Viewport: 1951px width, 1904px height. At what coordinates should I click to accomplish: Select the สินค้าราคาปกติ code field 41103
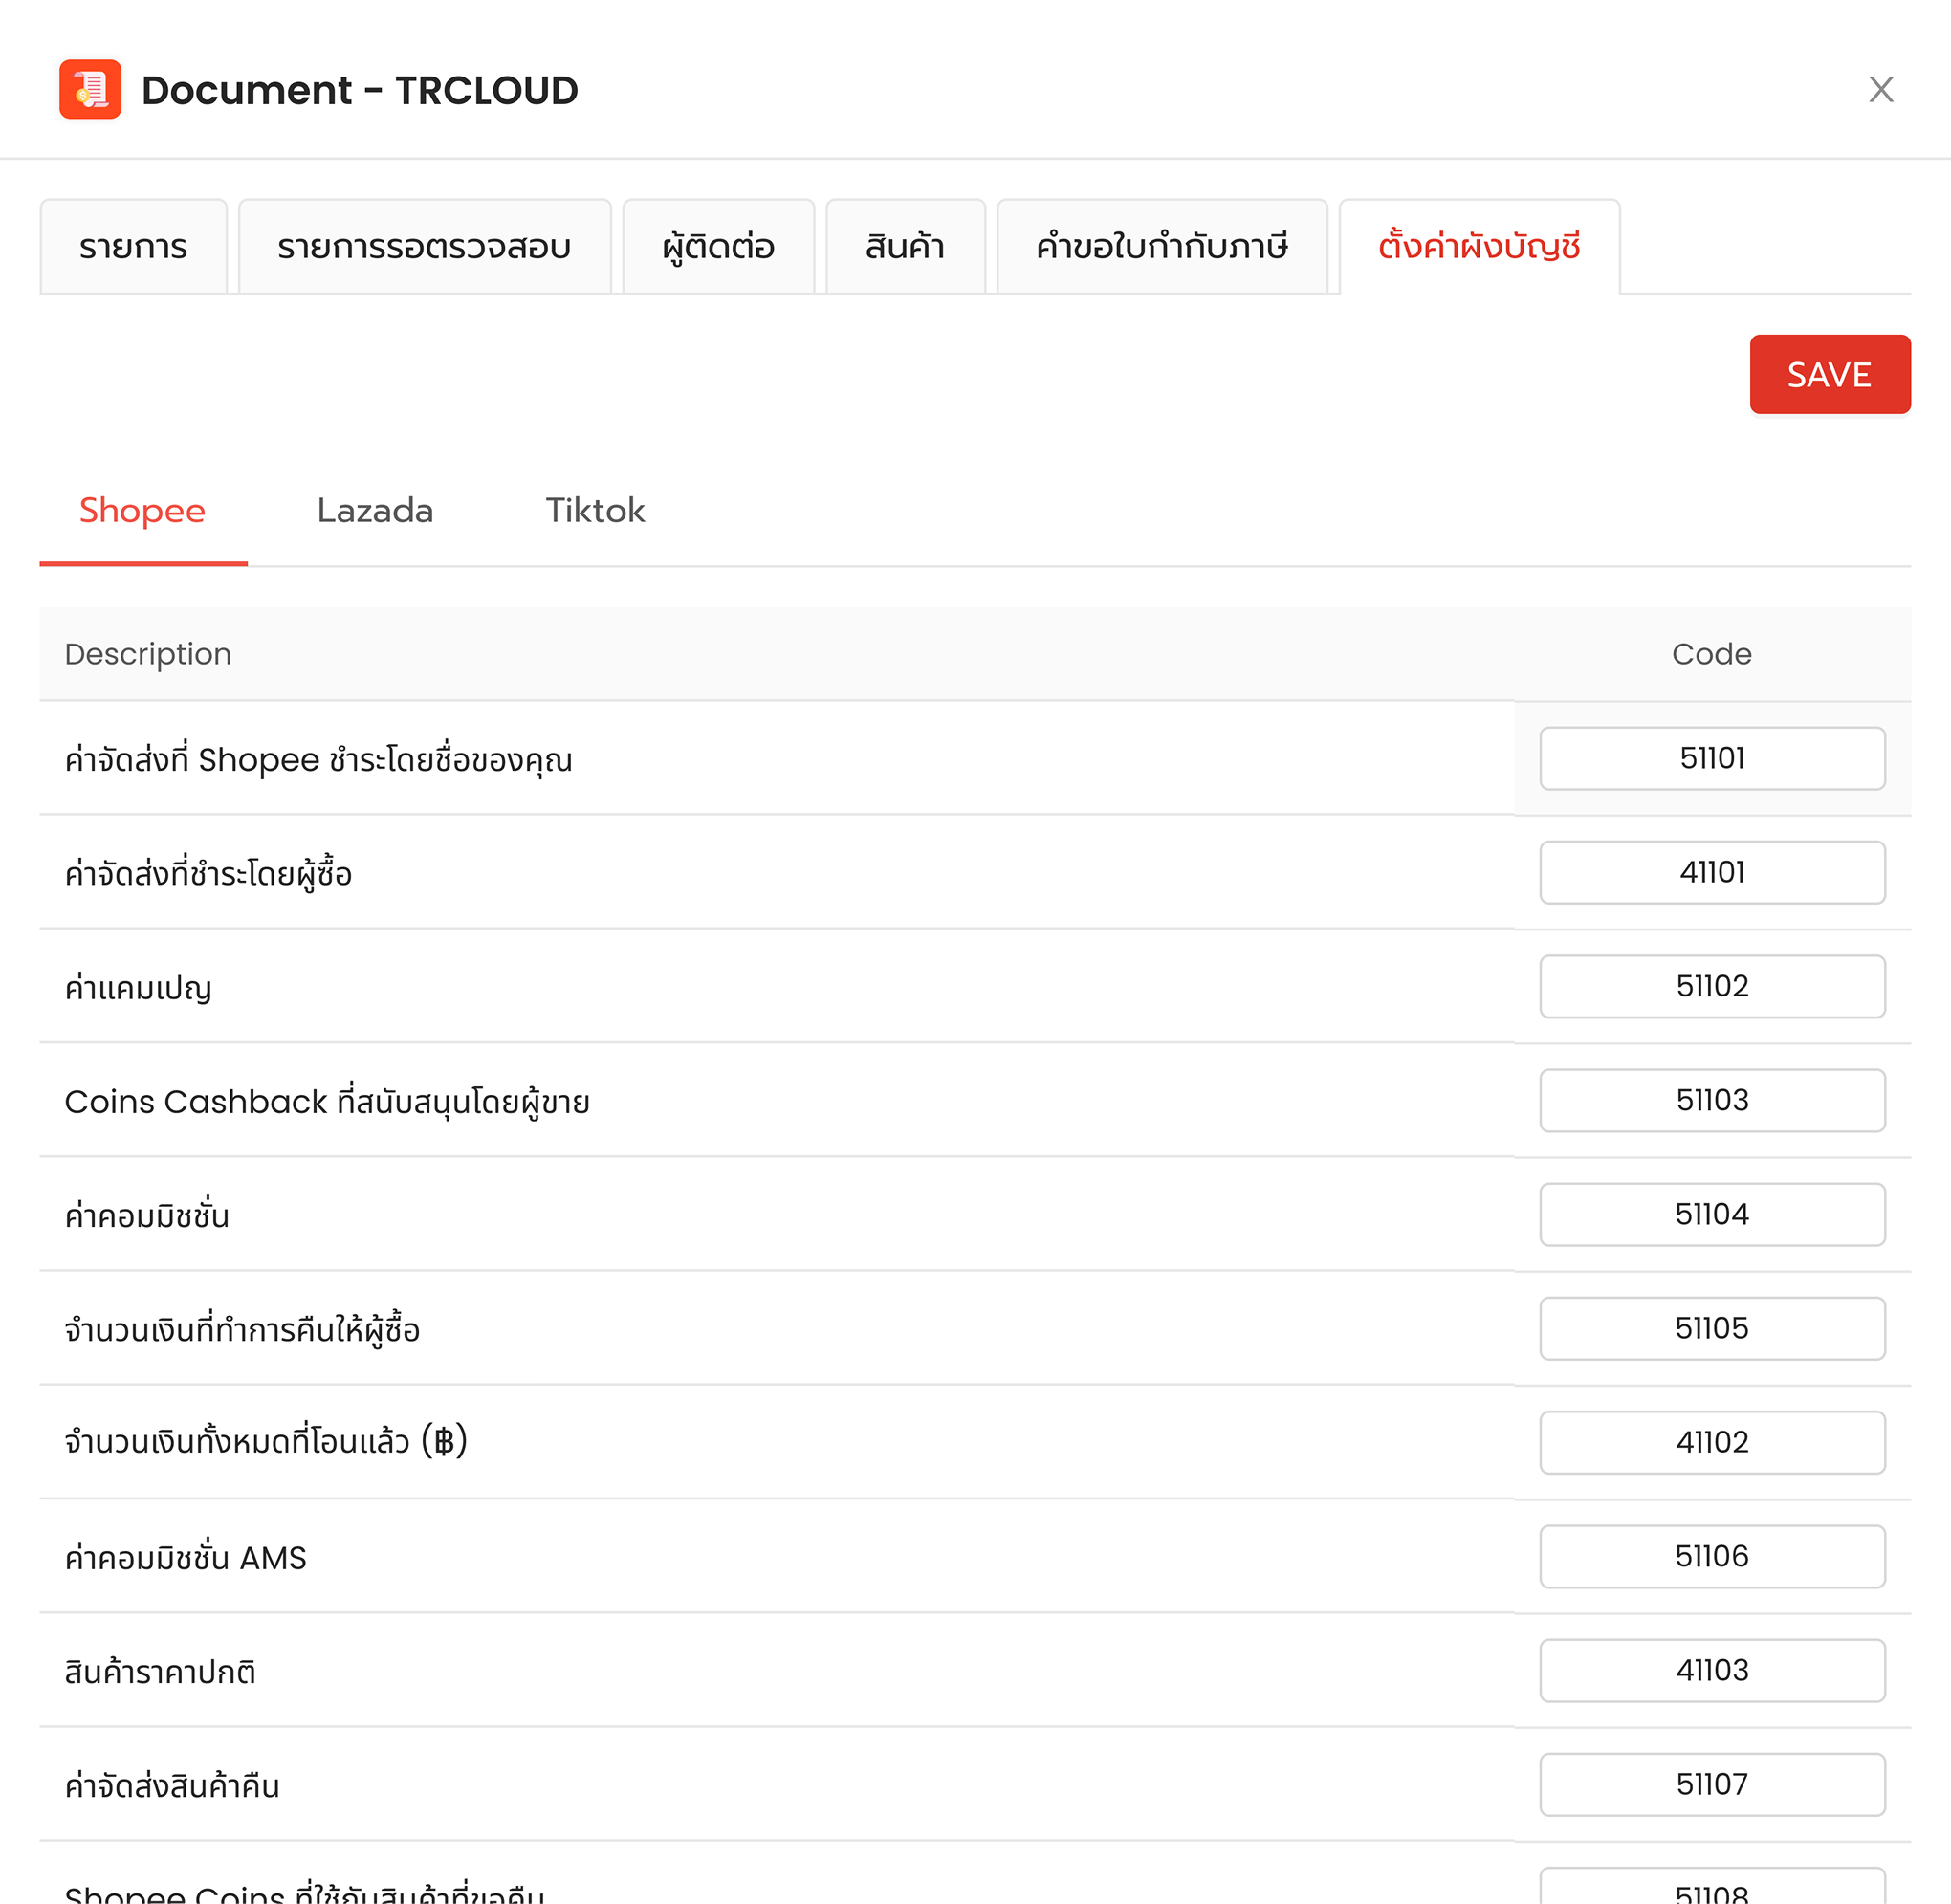(x=1711, y=1670)
